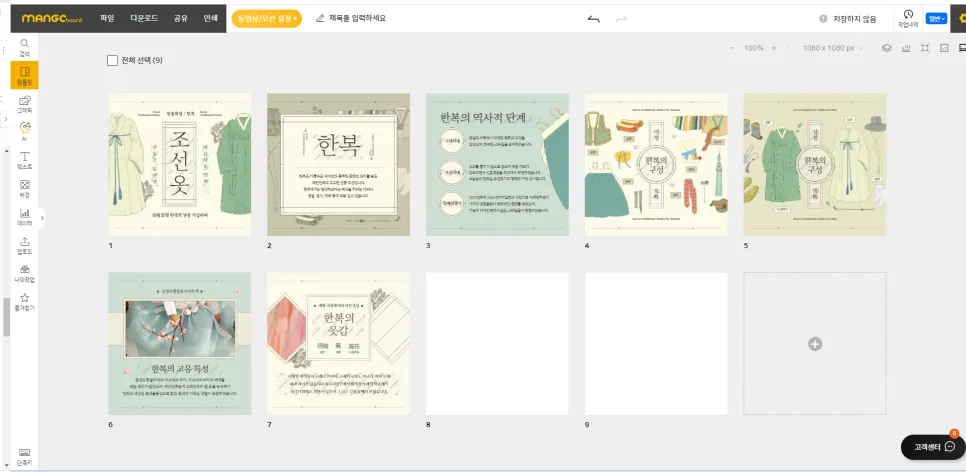The width and height of the screenshot is (966, 472).
Task: Click the 저장하지 않음 status text
Action: pos(854,19)
